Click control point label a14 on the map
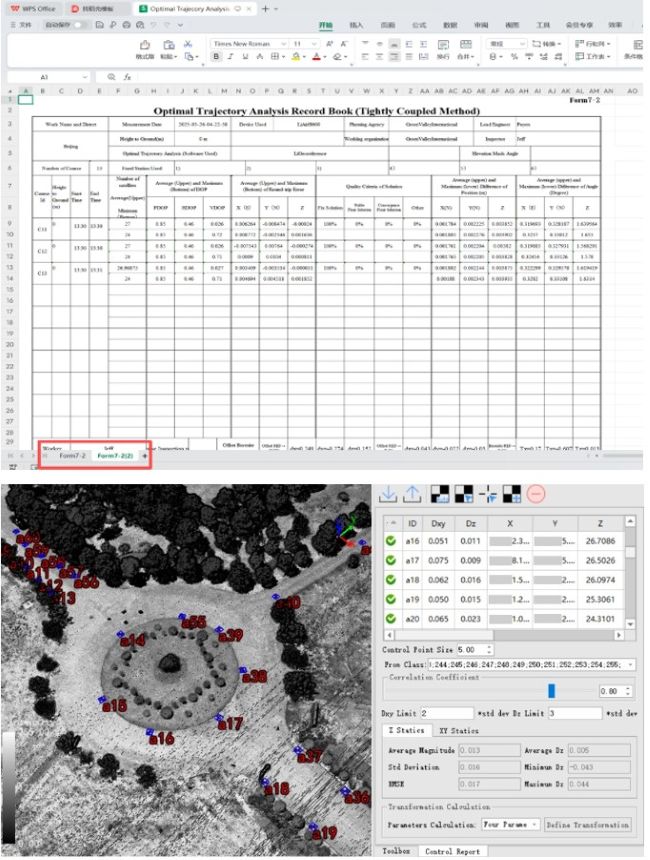Image resolution: width=650 pixels, height=860 pixels. (x=133, y=640)
